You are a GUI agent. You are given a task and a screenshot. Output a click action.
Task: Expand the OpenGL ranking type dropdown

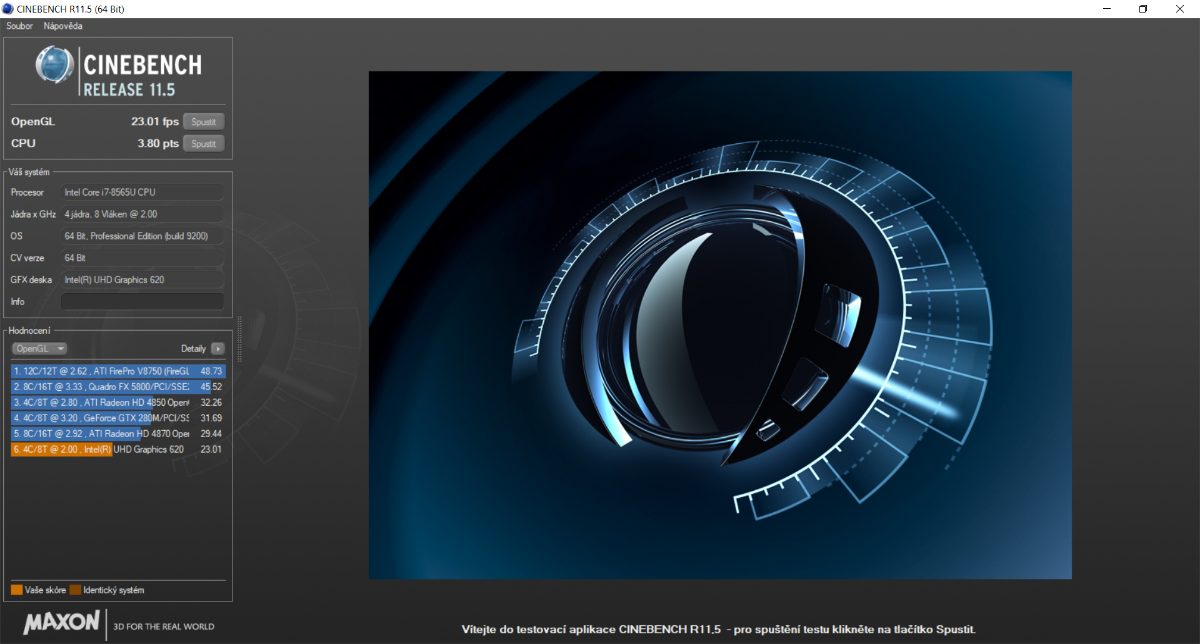pyautogui.click(x=40, y=349)
